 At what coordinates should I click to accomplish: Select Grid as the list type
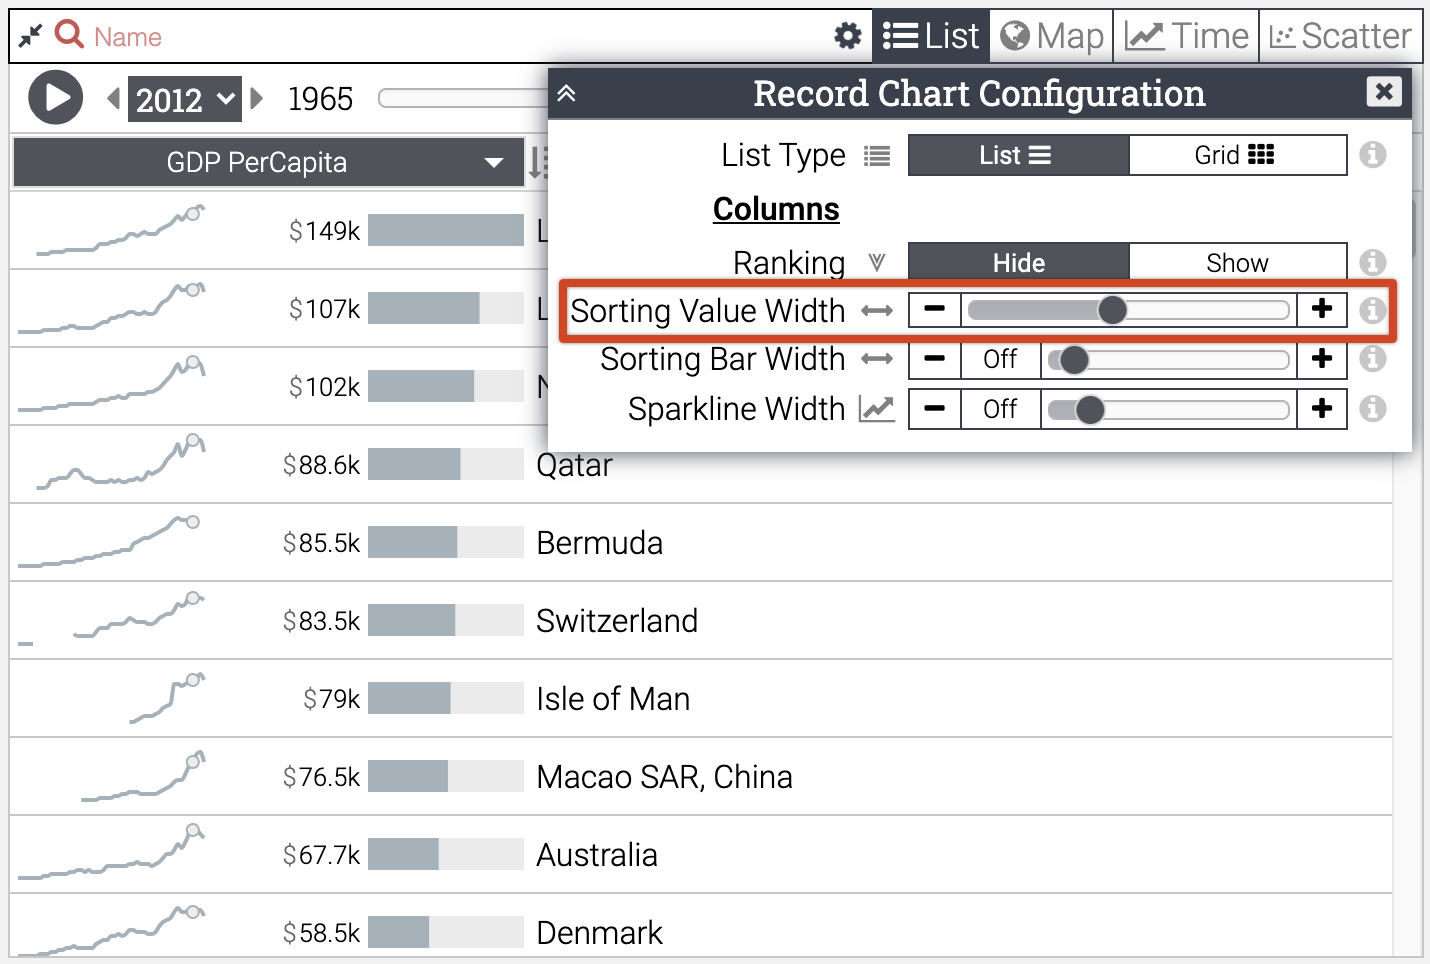pyautogui.click(x=1238, y=155)
